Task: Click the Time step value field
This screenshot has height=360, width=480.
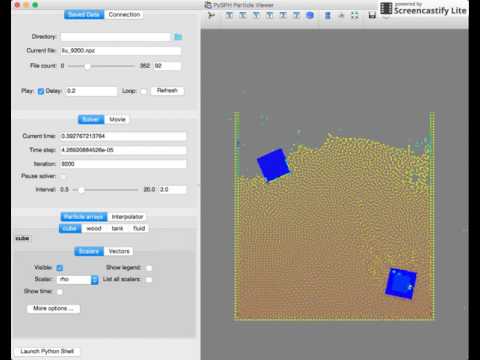Action: tap(123, 150)
